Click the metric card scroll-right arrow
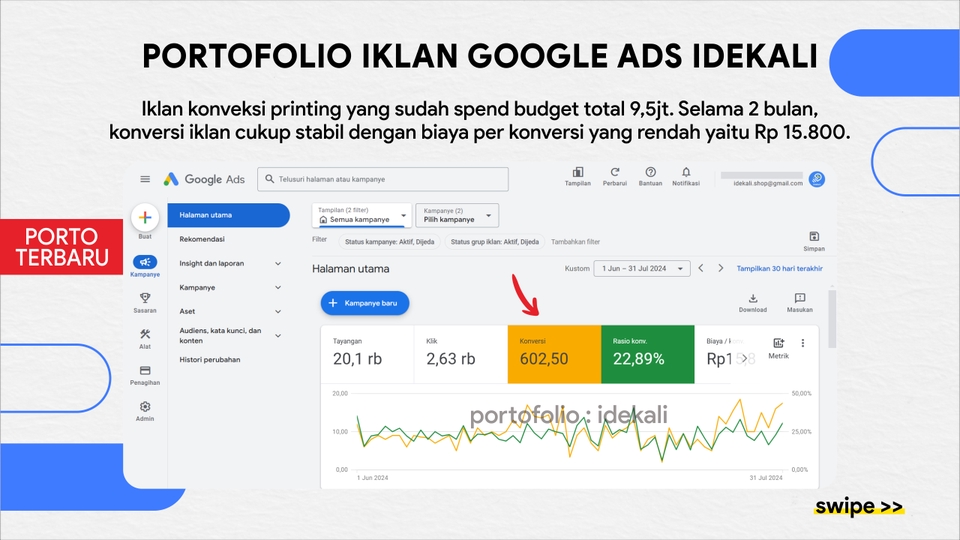 743,359
